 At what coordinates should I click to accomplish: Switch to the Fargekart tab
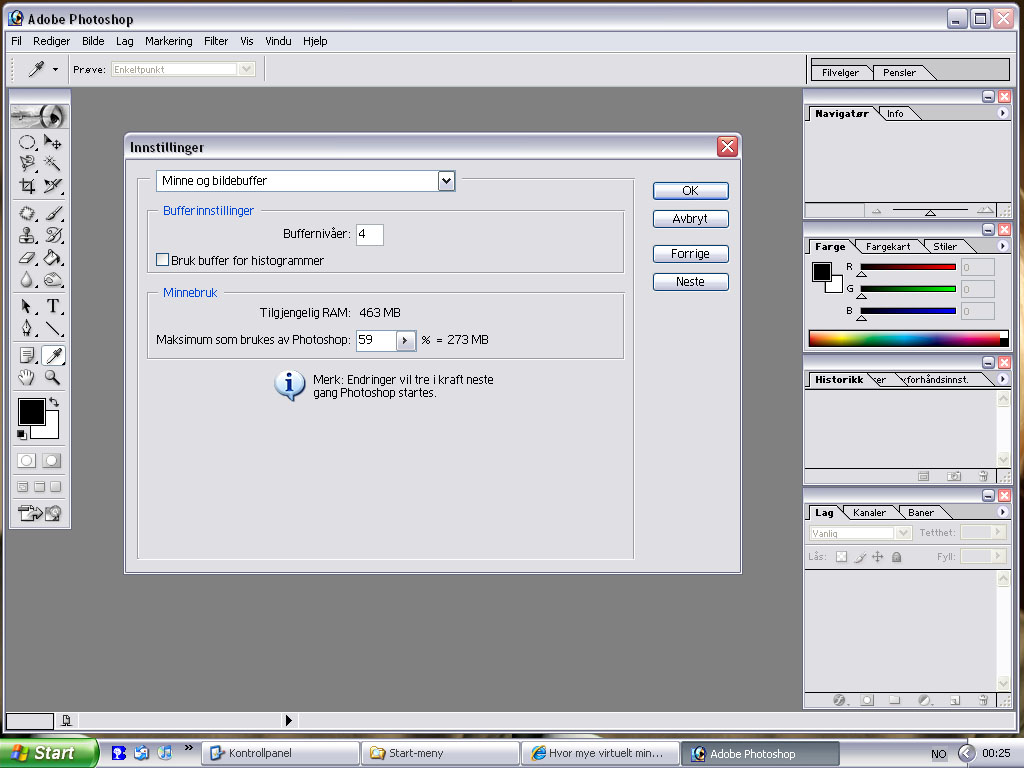tap(888, 247)
